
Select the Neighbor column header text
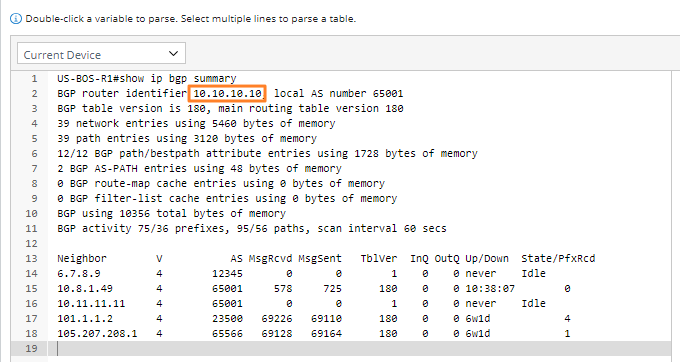pos(82,258)
